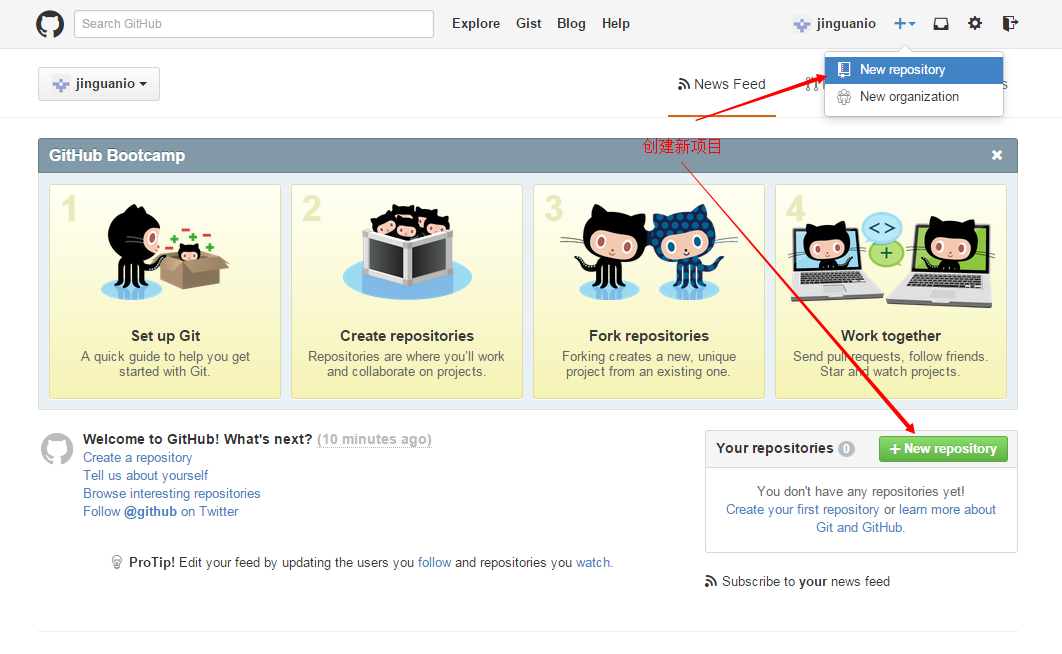Switch to the News Feed tab

click(722, 85)
